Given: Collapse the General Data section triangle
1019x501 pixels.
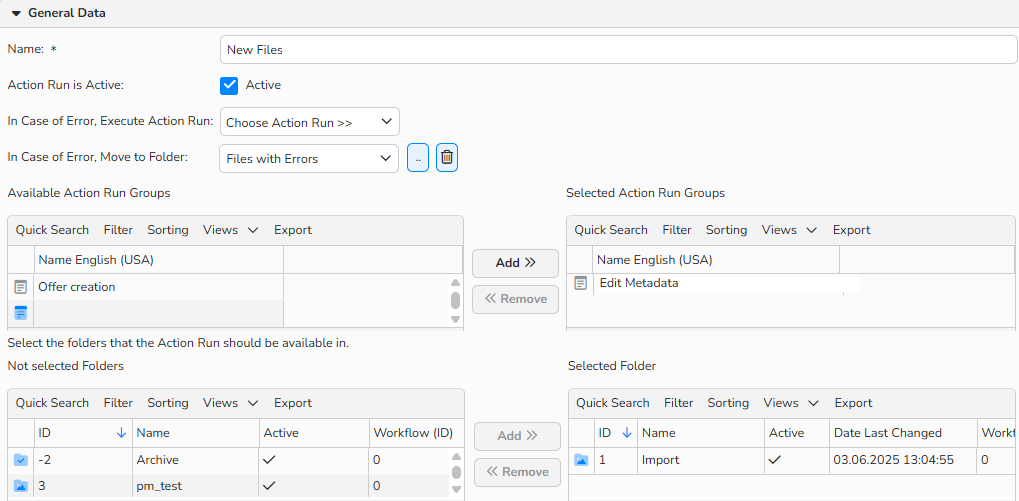Looking at the screenshot, I should [x=16, y=13].
